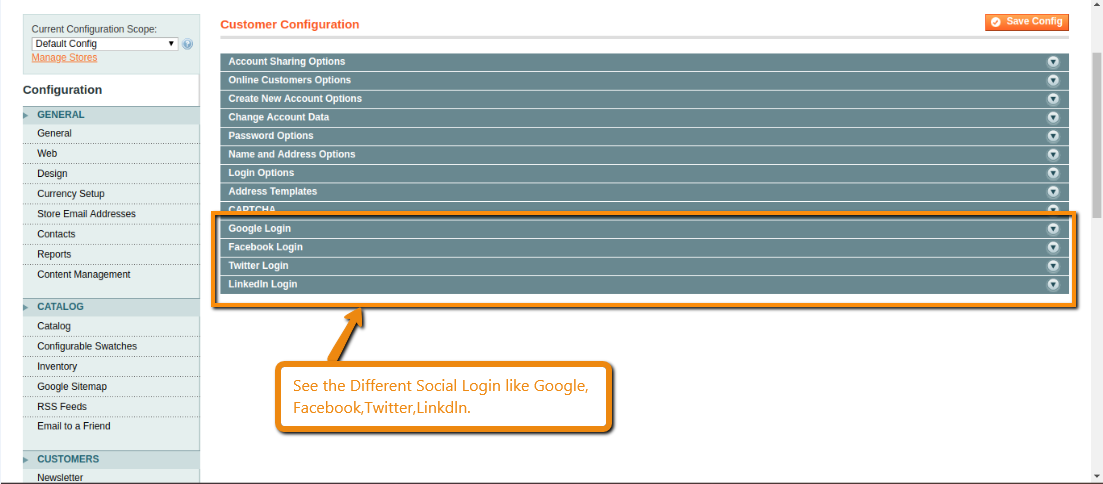Expand the Twitter Login section header
Image resolution: width=1103 pixels, height=484 pixels.
pos(644,266)
